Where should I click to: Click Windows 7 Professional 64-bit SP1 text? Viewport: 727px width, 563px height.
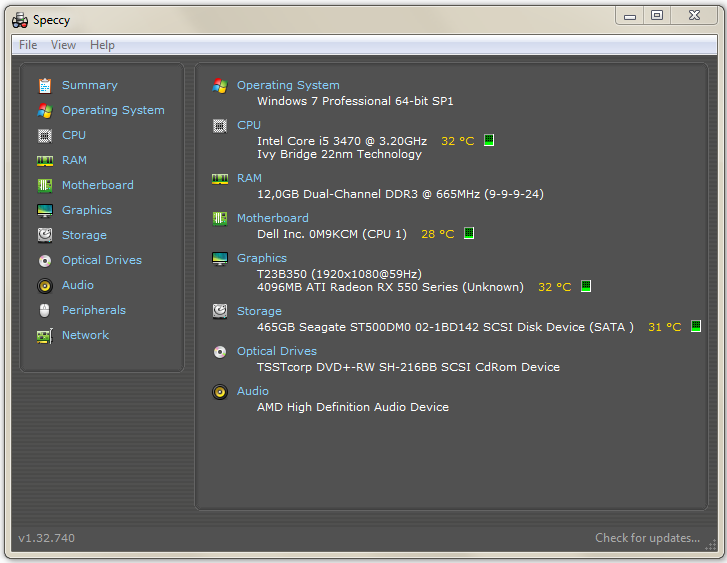pyautogui.click(x=355, y=101)
